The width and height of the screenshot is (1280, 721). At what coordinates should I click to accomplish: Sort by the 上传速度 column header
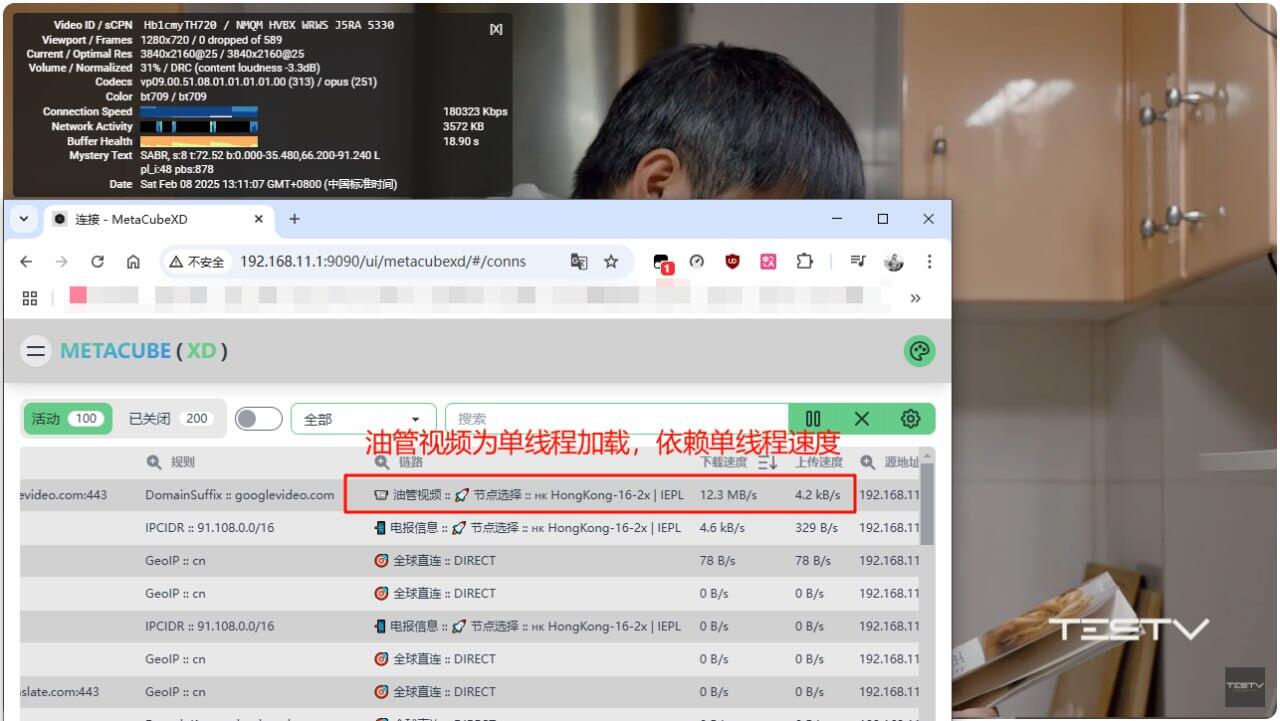(x=819, y=462)
